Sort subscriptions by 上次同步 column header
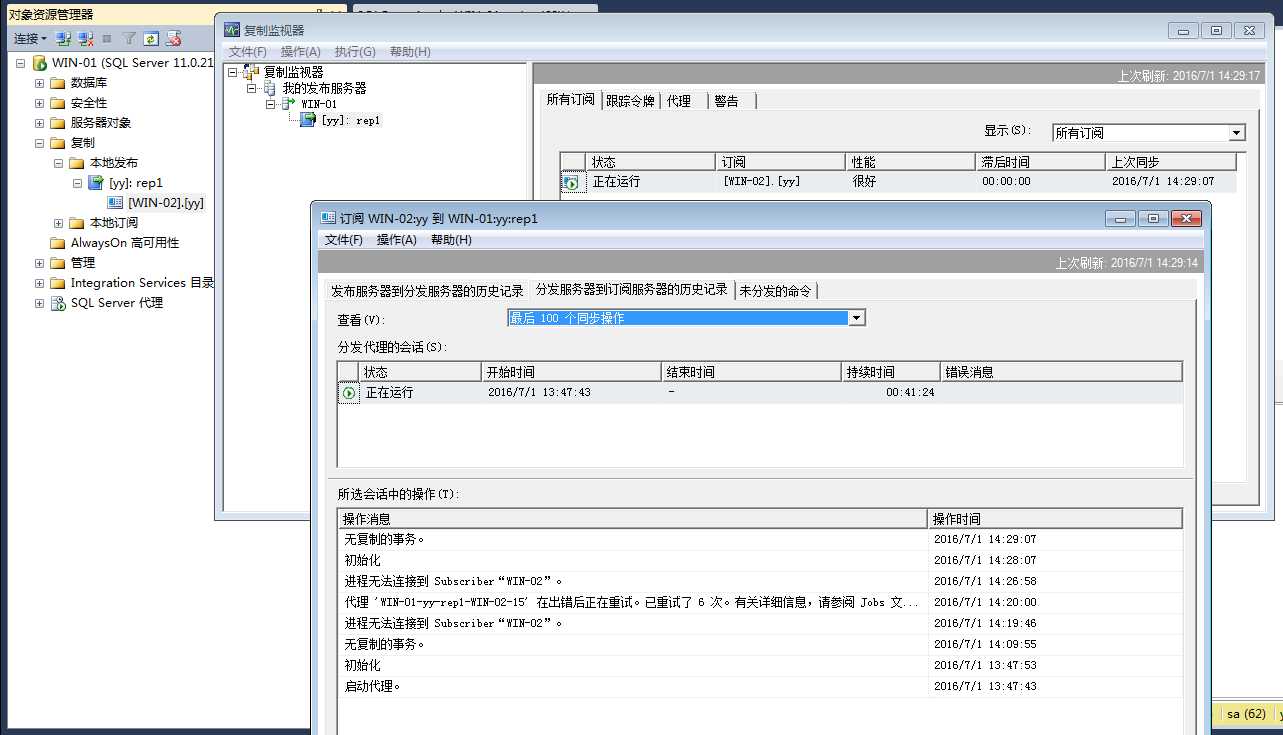 tap(1171, 162)
